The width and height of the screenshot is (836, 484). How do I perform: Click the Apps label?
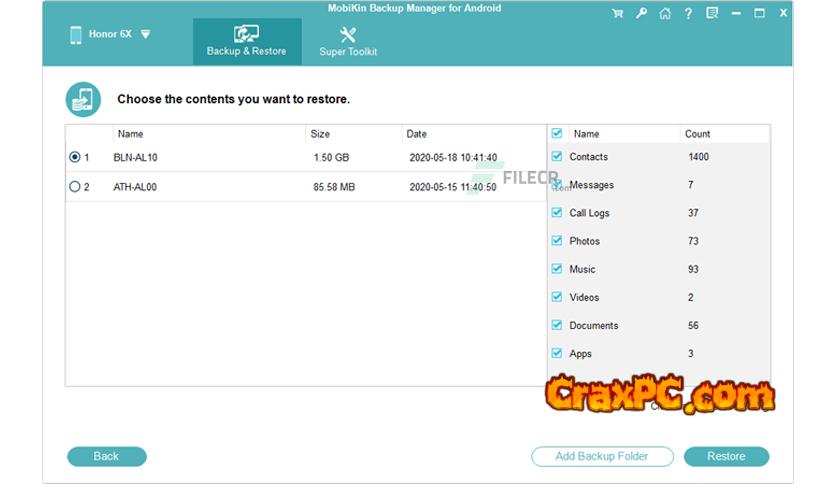580,354
